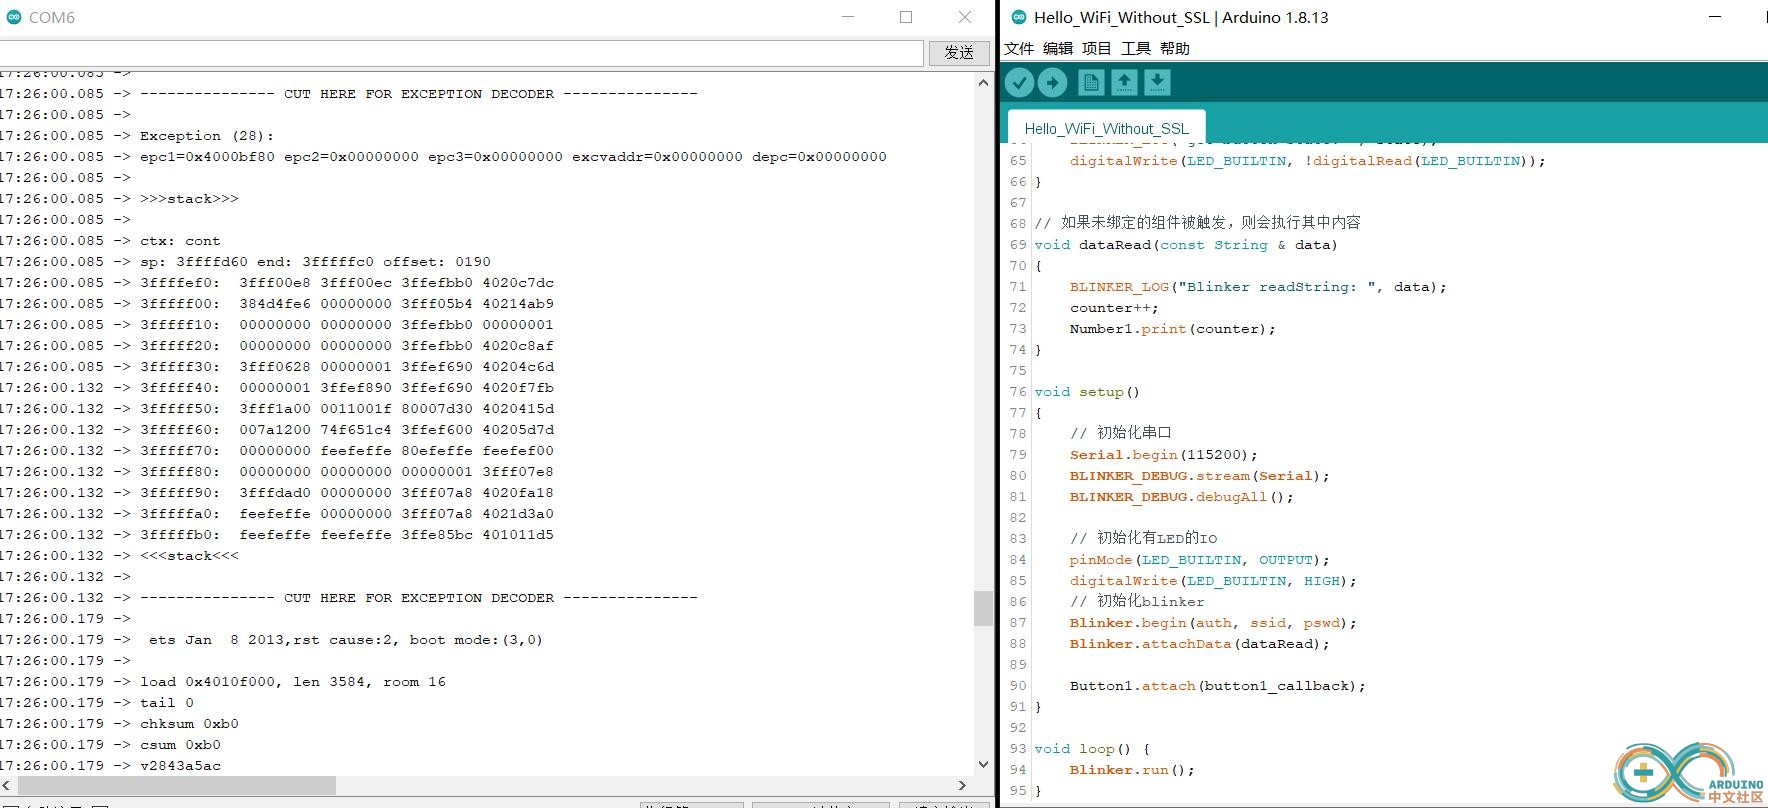
Task: Click the Open sketch up-arrow icon
Action: click(x=1124, y=83)
